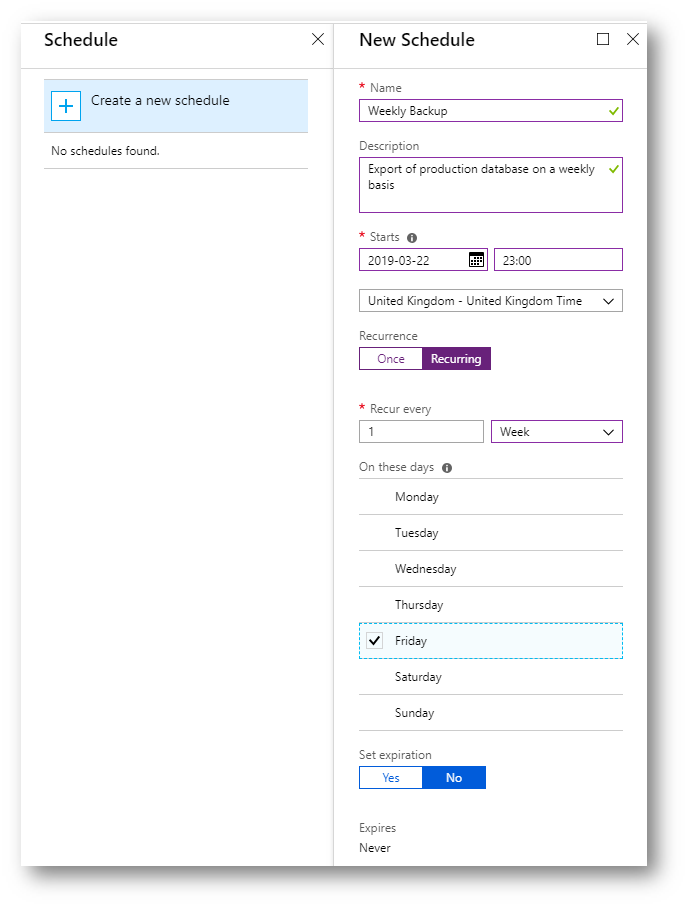Select the Recurring recurrence option
This screenshot has width=689, height=908.
tap(456, 358)
